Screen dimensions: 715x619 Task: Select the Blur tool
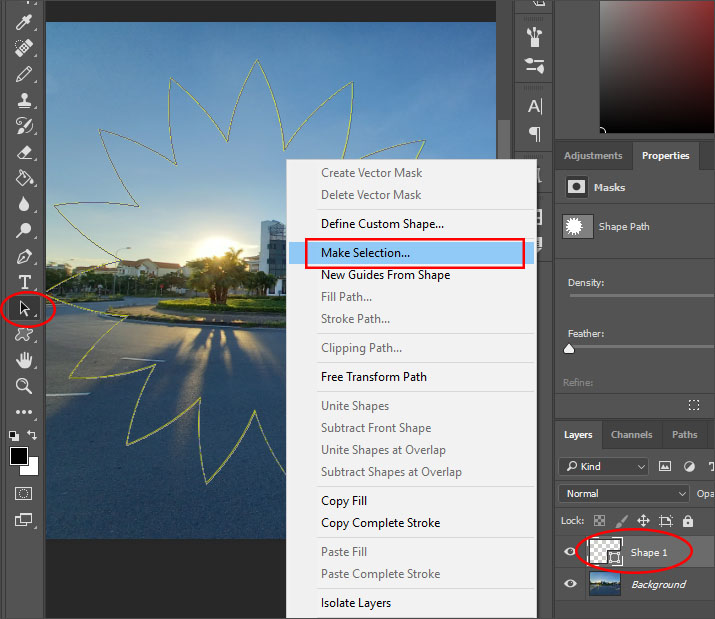pos(24,204)
